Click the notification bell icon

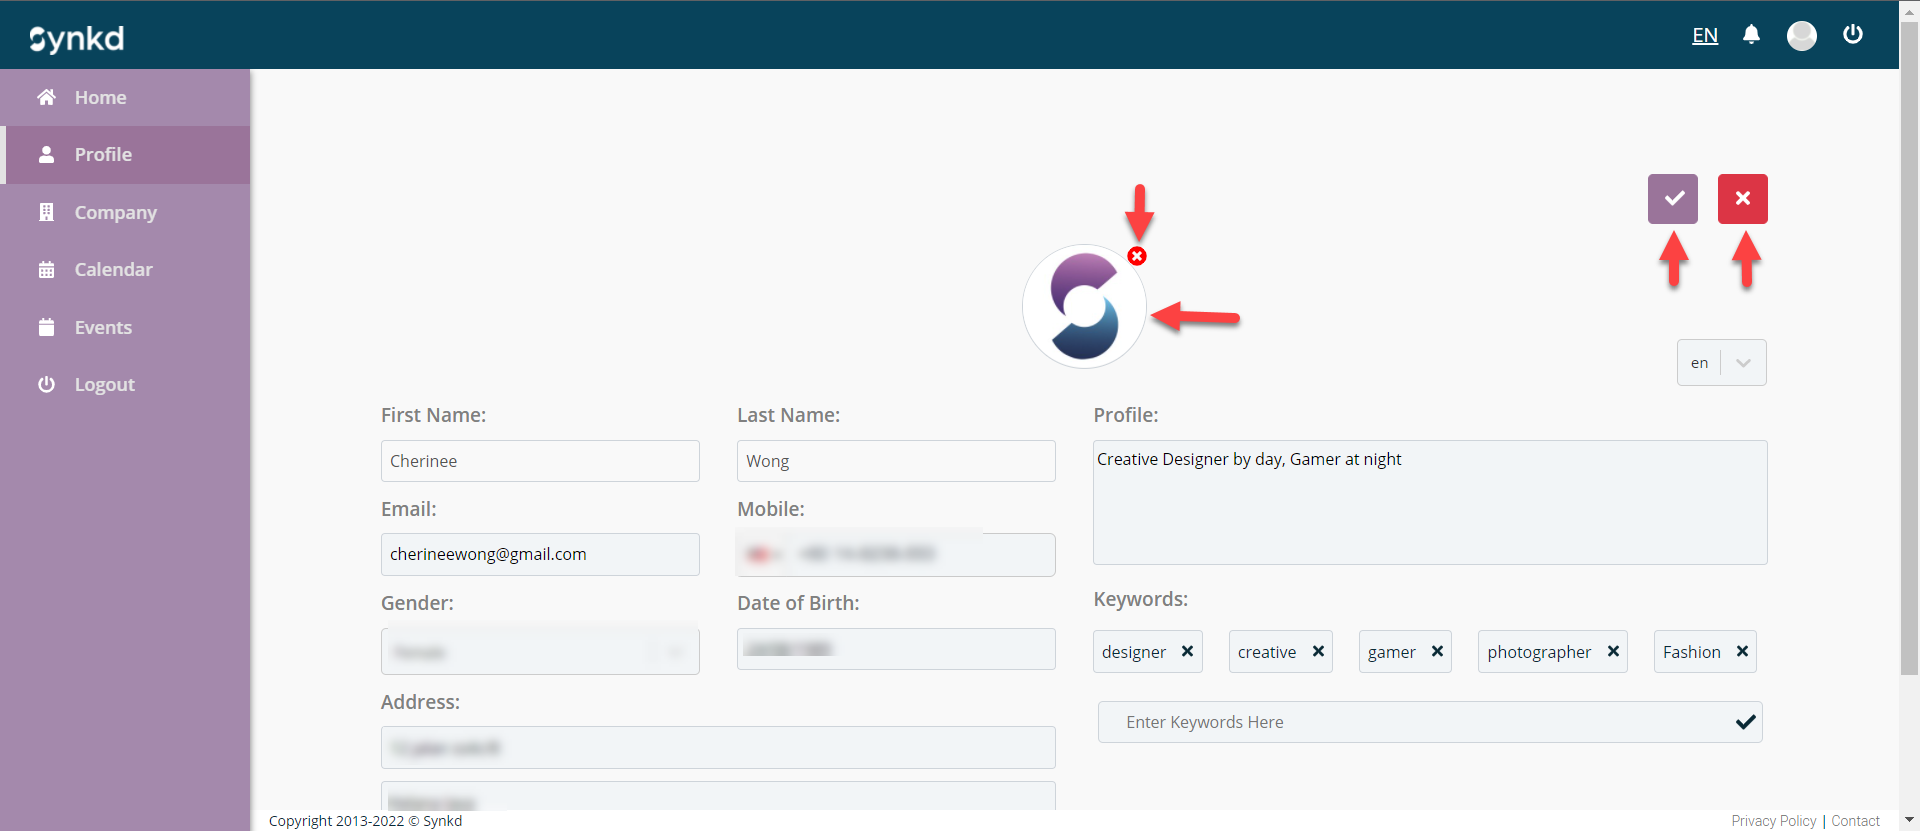click(x=1751, y=35)
